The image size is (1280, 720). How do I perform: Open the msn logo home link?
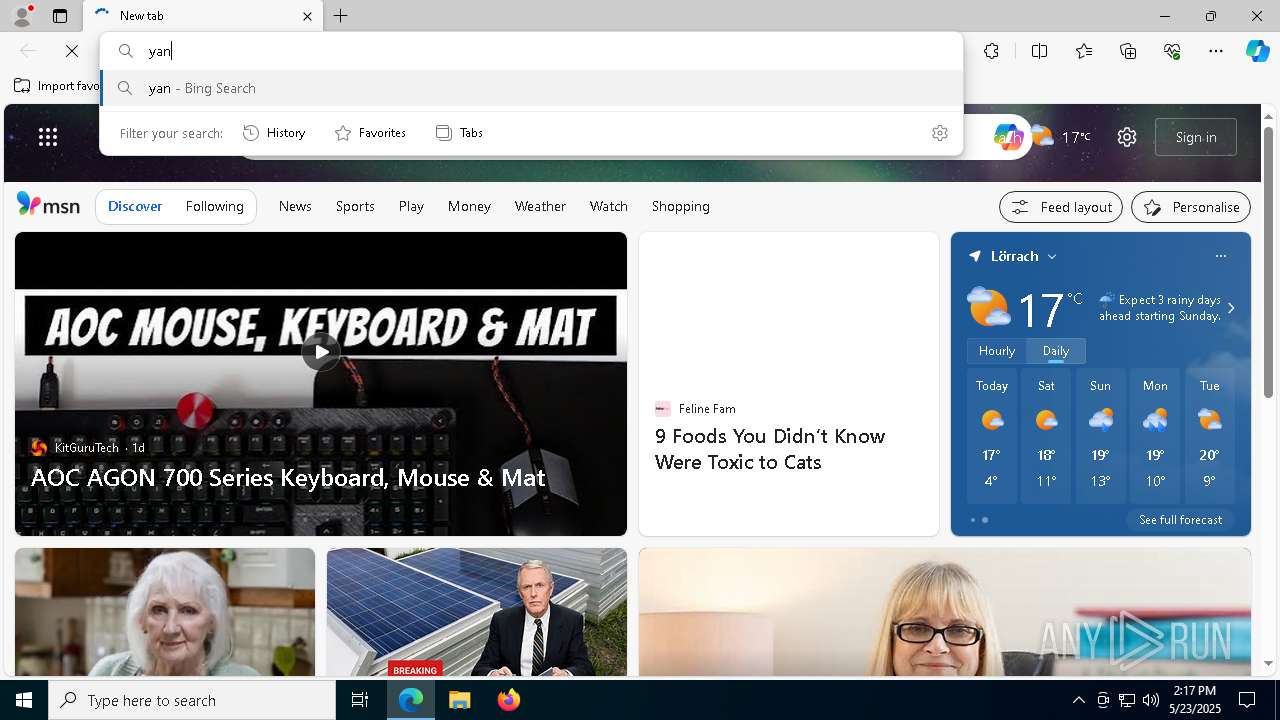click(x=48, y=205)
